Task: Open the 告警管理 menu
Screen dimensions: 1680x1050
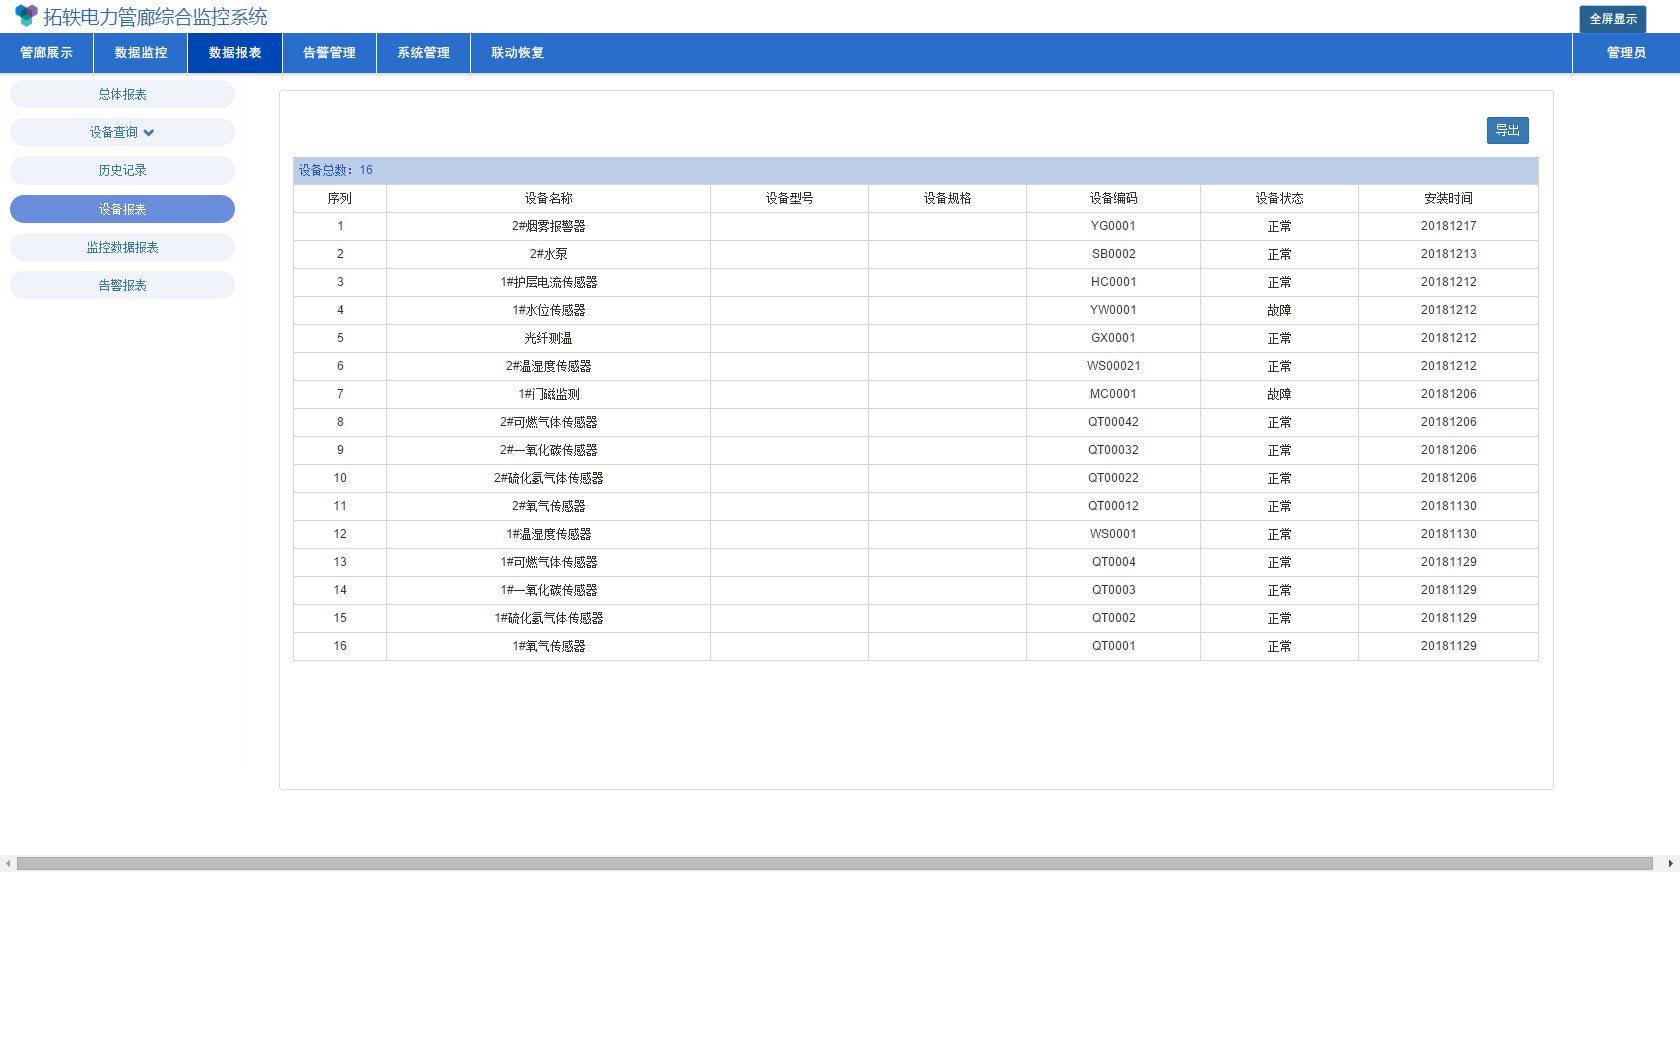Action: (329, 53)
